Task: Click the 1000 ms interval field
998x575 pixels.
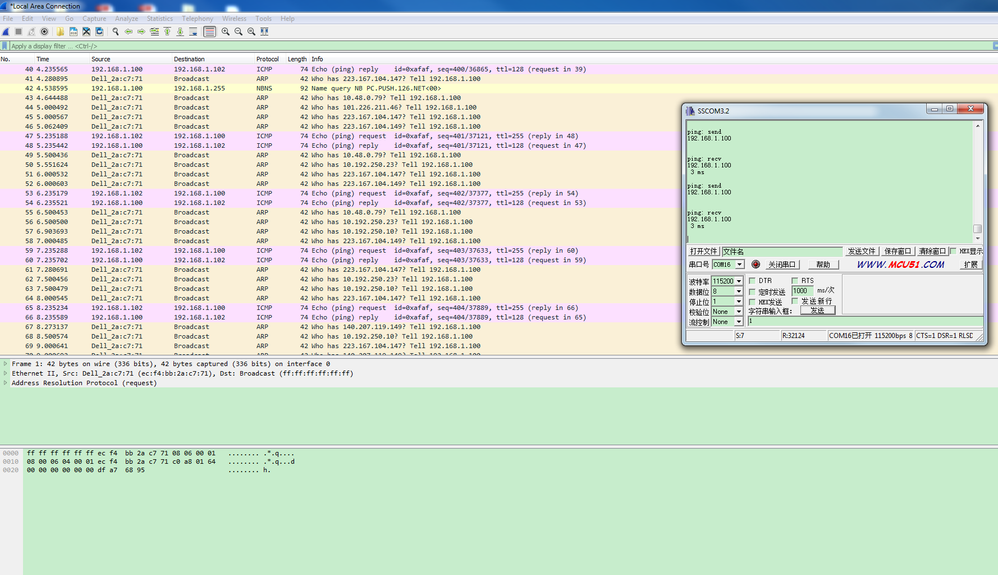Action: click(802, 290)
